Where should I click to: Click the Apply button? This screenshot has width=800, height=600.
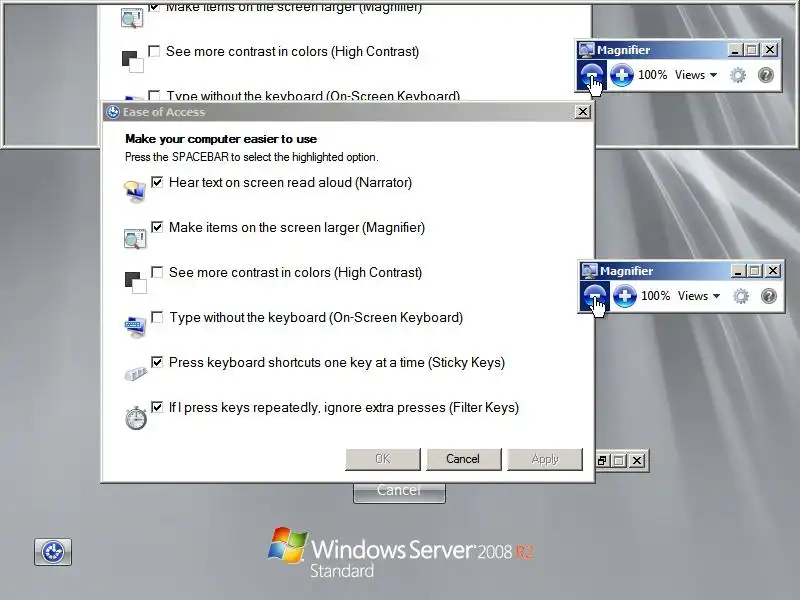545,459
